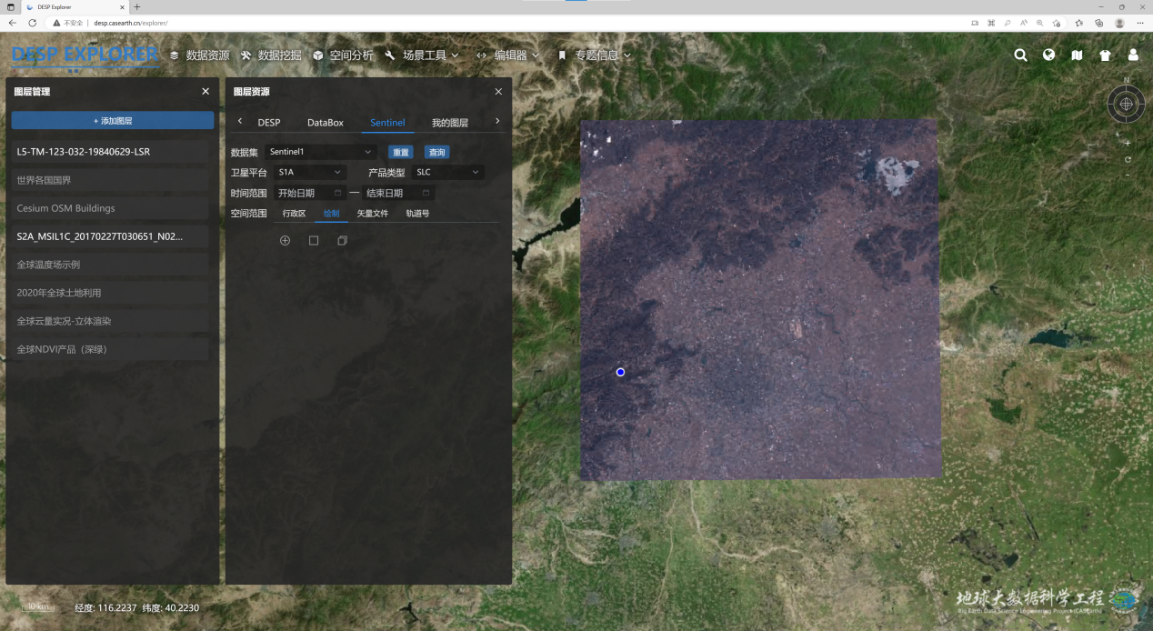
Task: Click the map zoom-in plus button
Action: pos(1128,142)
